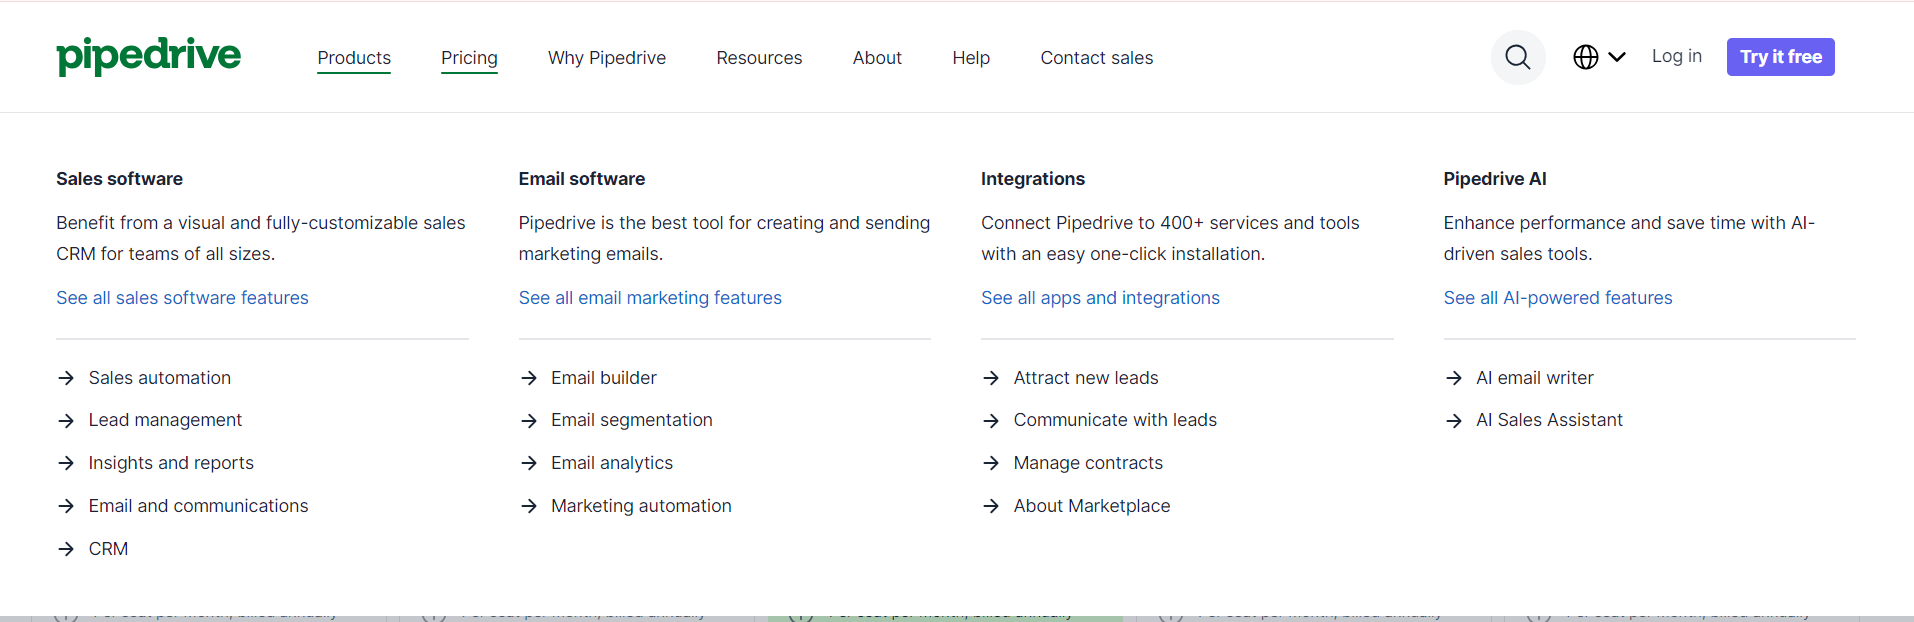This screenshot has width=1914, height=622.
Task: Open the Resources menu
Action: coord(759,58)
